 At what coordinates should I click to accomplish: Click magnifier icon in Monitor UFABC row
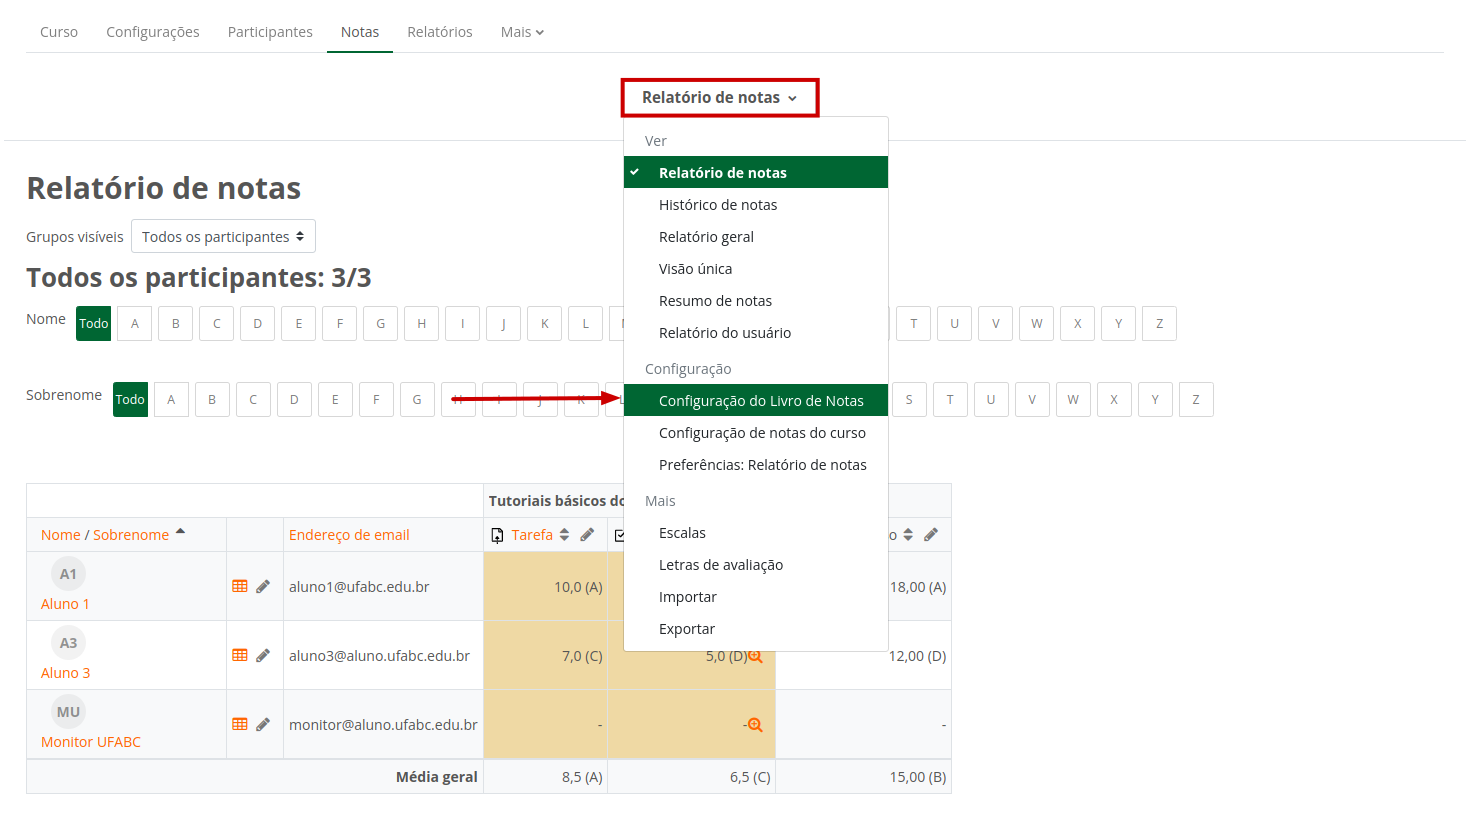point(756,725)
